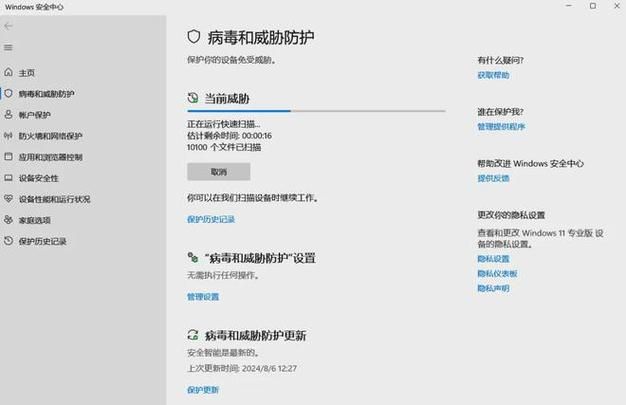This screenshot has height=405, width=626.
Task: Click the 提供反馈 link
Action: (493, 178)
